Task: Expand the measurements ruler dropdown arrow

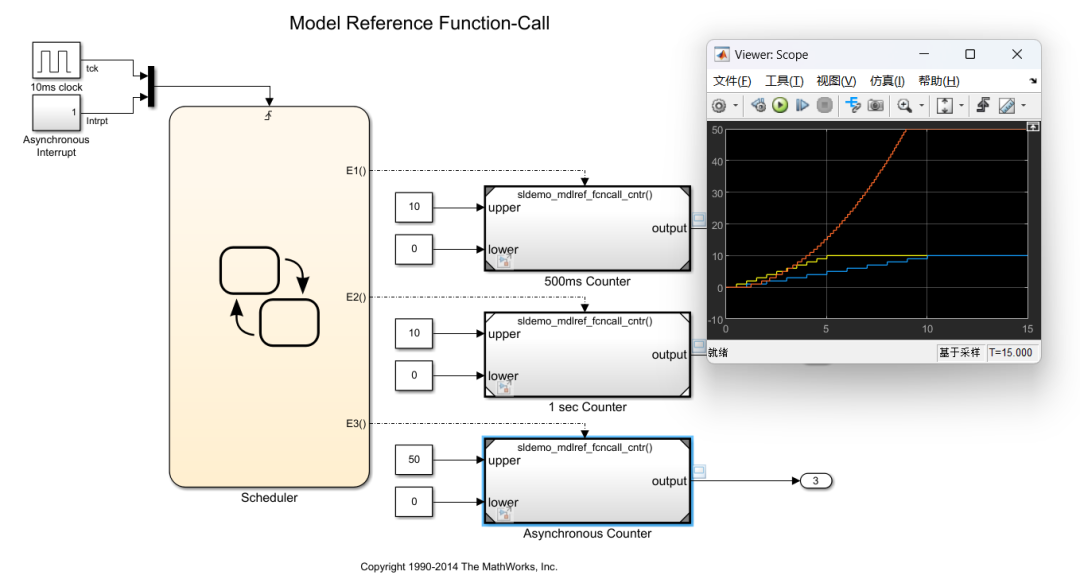Action: click(1024, 105)
